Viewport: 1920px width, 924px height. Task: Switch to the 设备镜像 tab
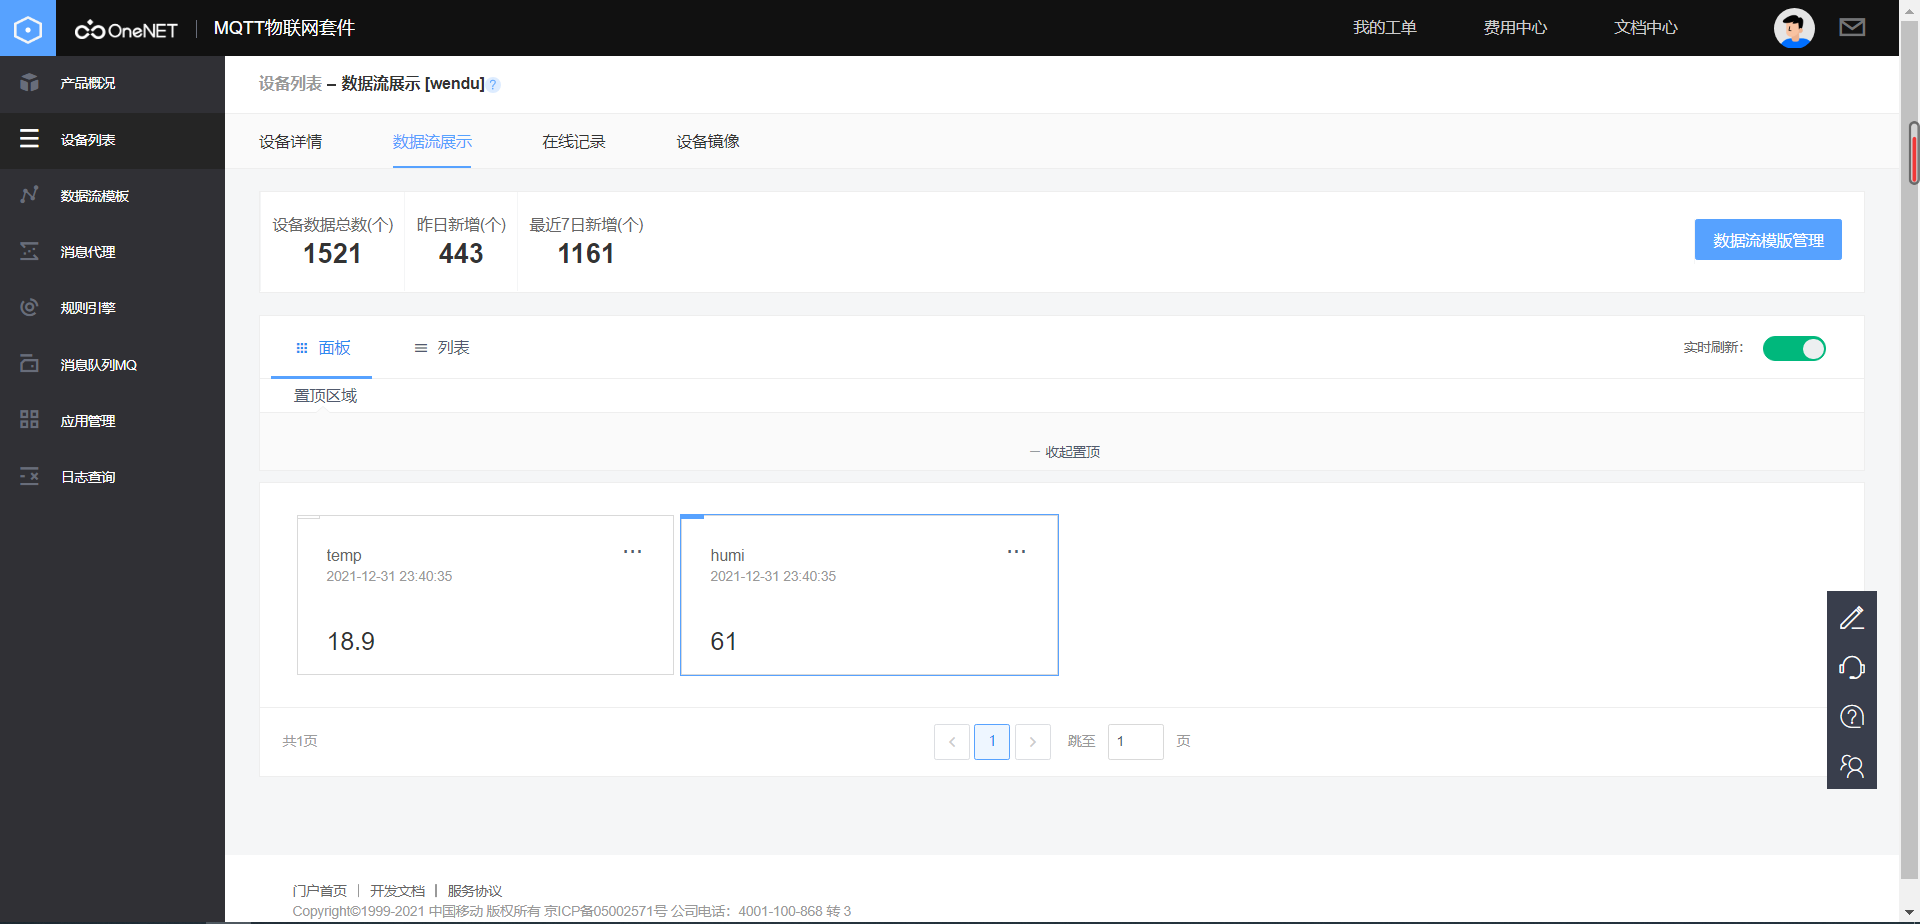[708, 142]
